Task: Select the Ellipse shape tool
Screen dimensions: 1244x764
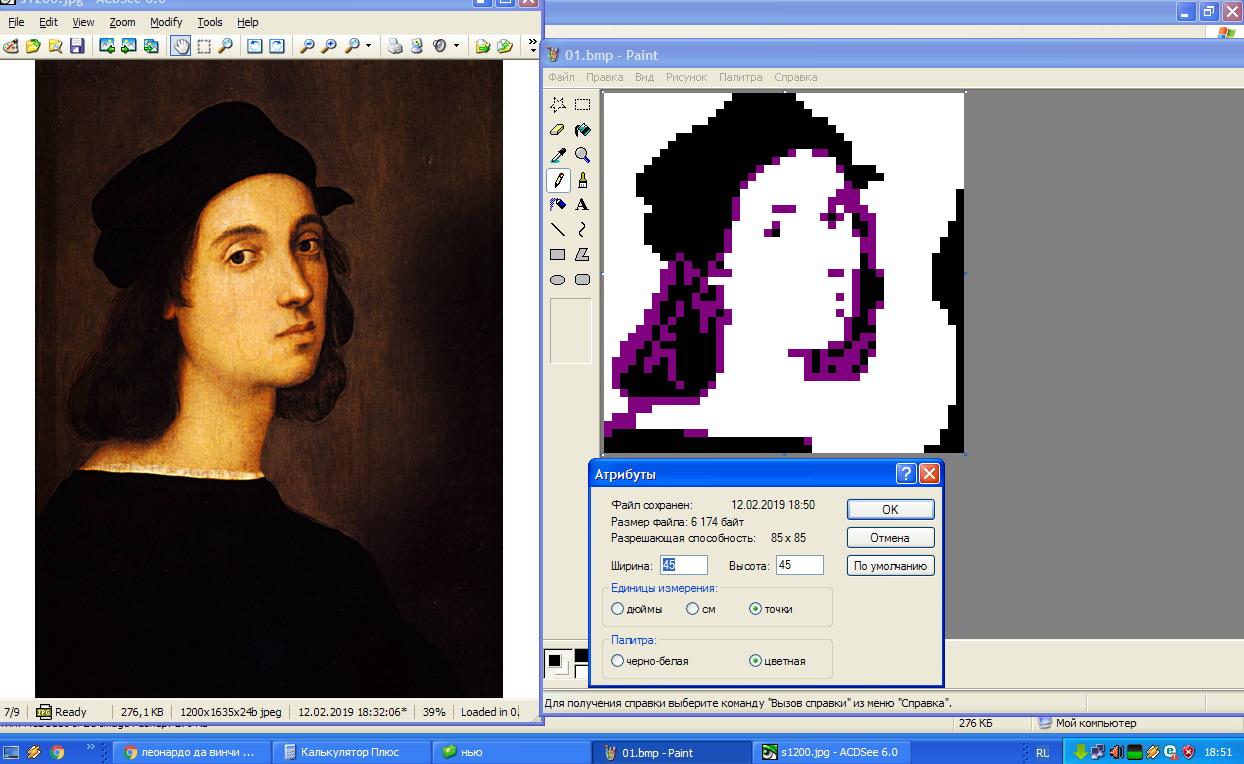Action: pyautogui.click(x=558, y=280)
